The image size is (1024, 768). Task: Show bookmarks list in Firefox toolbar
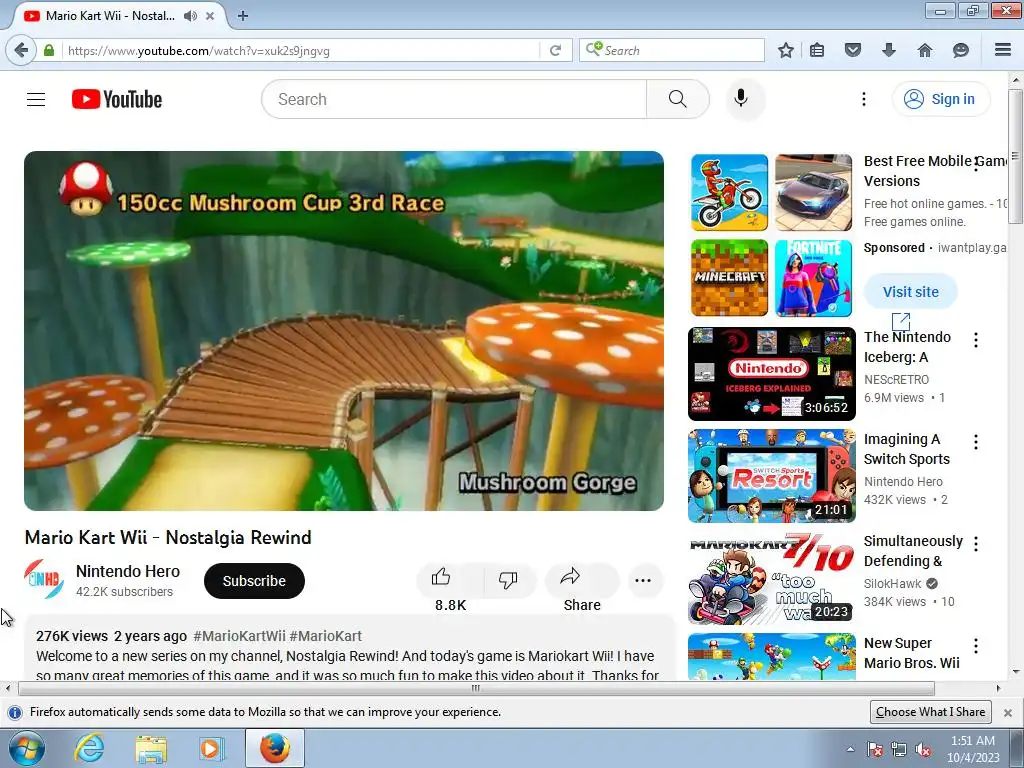pos(817,50)
